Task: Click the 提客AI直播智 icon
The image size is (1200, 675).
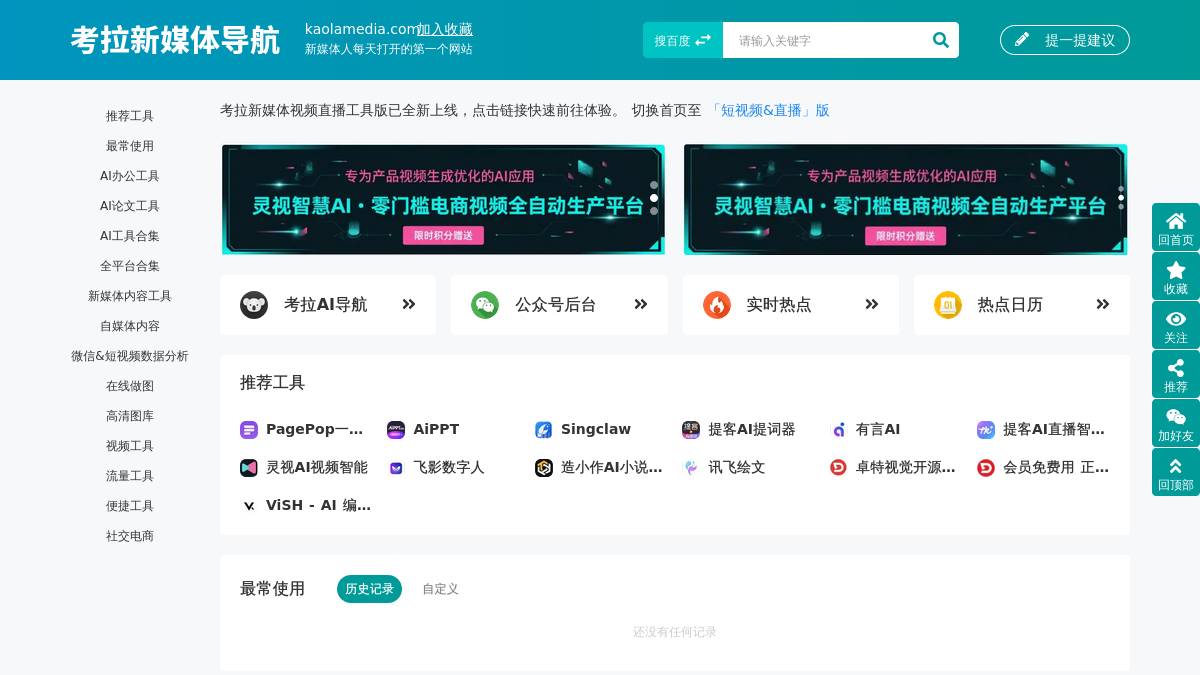Action: [986, 430]
